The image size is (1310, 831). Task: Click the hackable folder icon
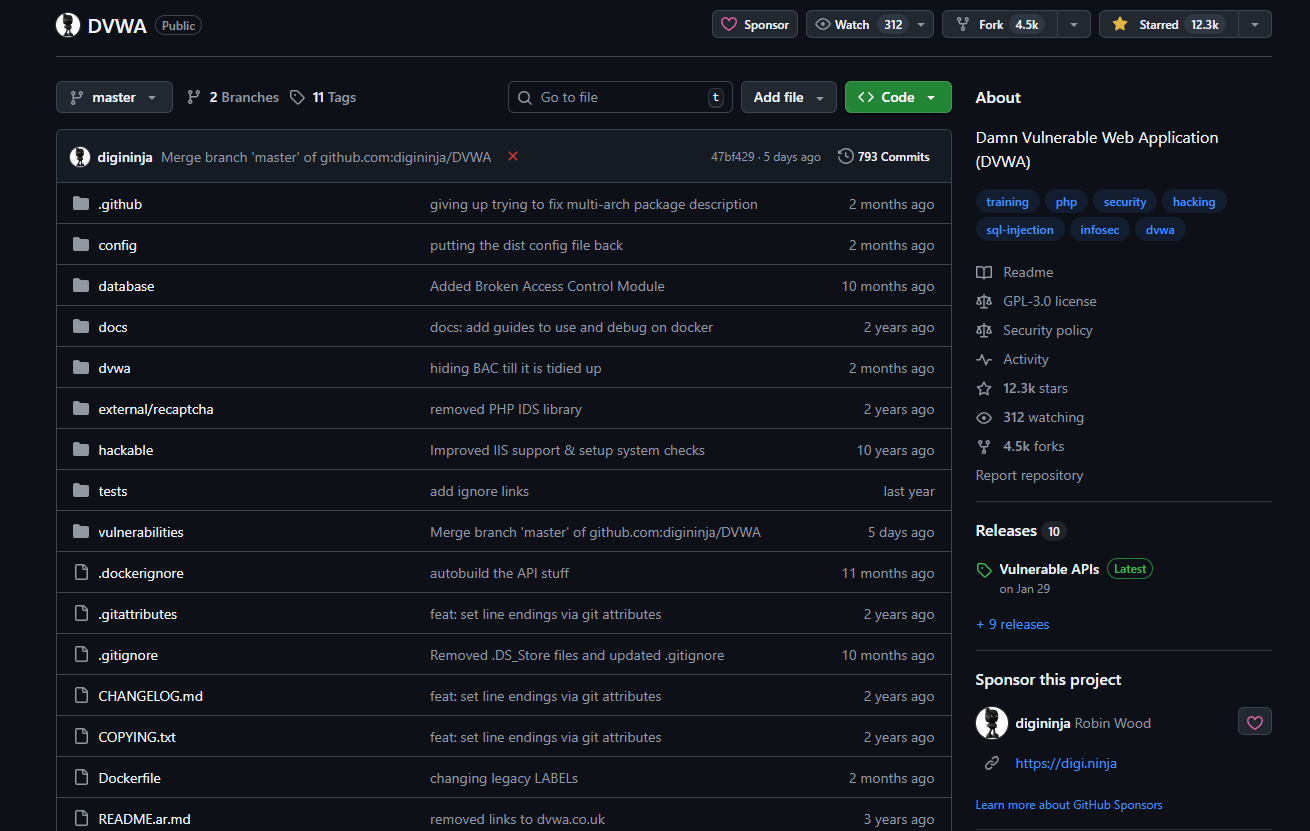(x=81, y=450)
